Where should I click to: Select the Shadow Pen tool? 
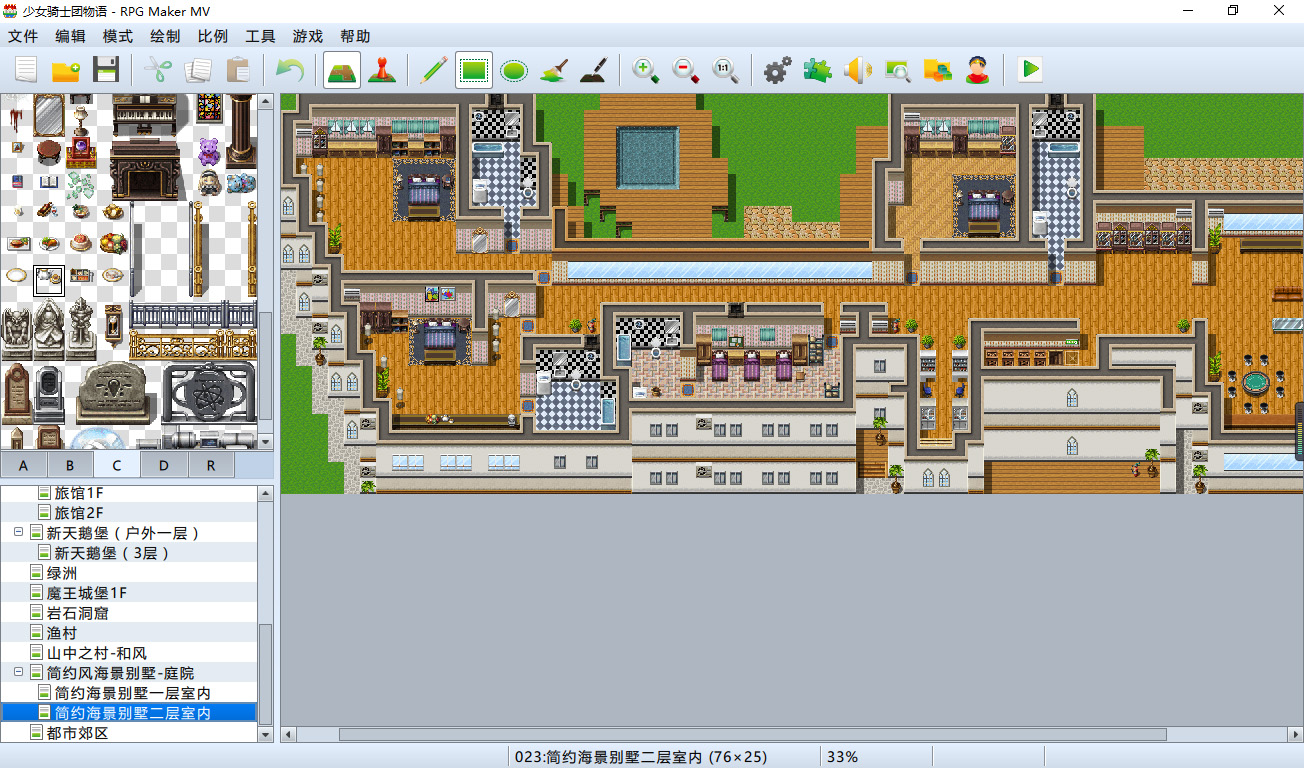pyautogui.click(x=594, y=70)
